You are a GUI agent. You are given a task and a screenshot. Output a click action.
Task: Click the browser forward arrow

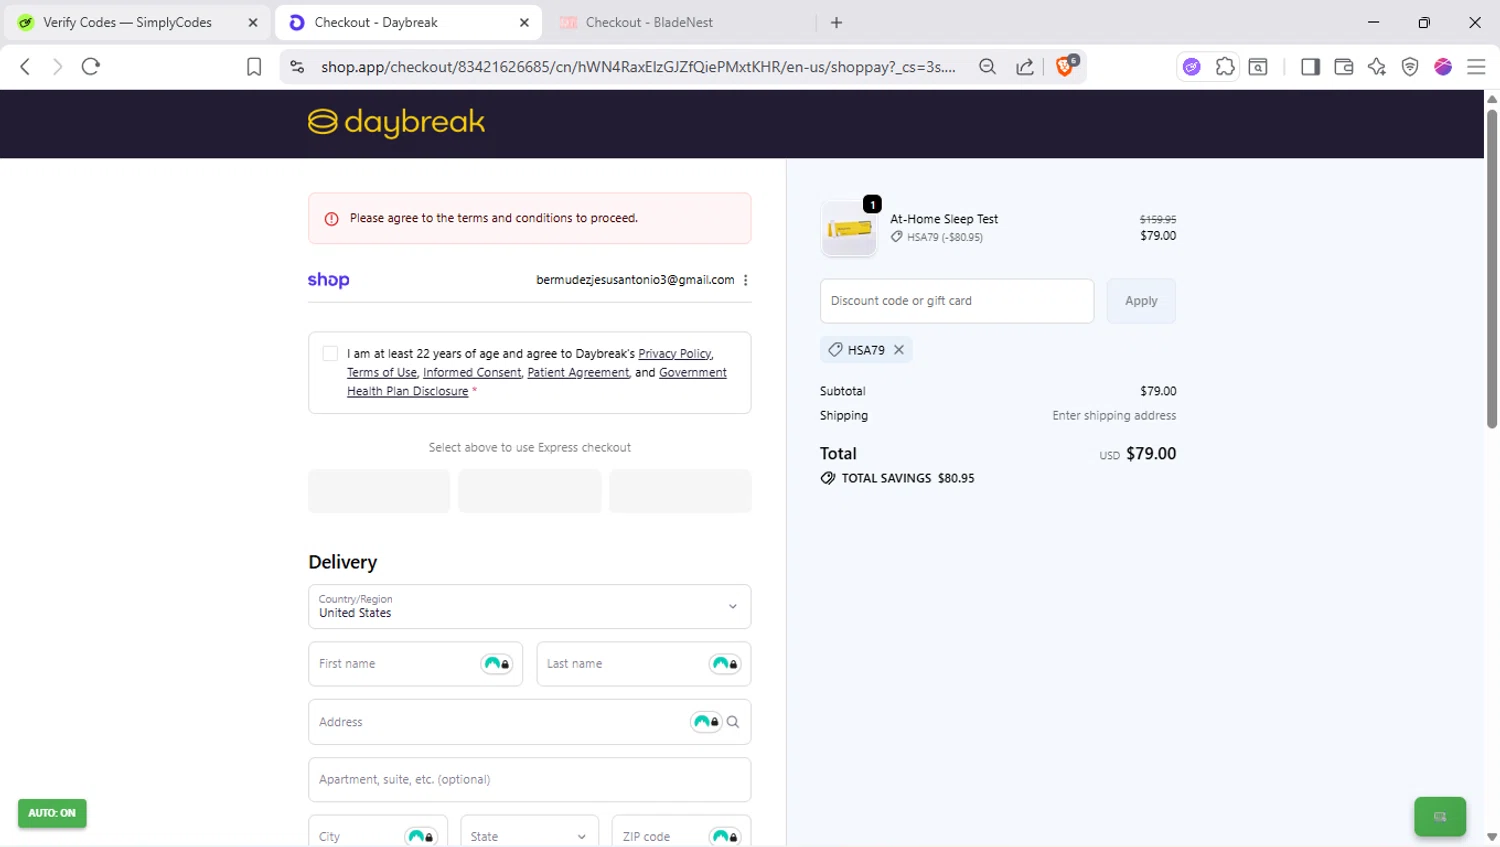tap(57, 67)
